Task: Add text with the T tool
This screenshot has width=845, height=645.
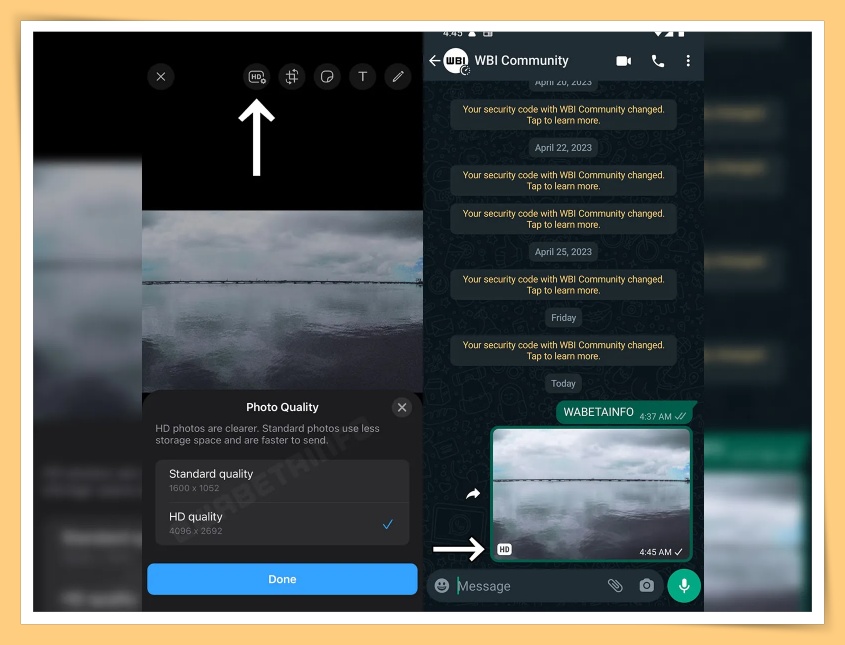Action: 363,77
